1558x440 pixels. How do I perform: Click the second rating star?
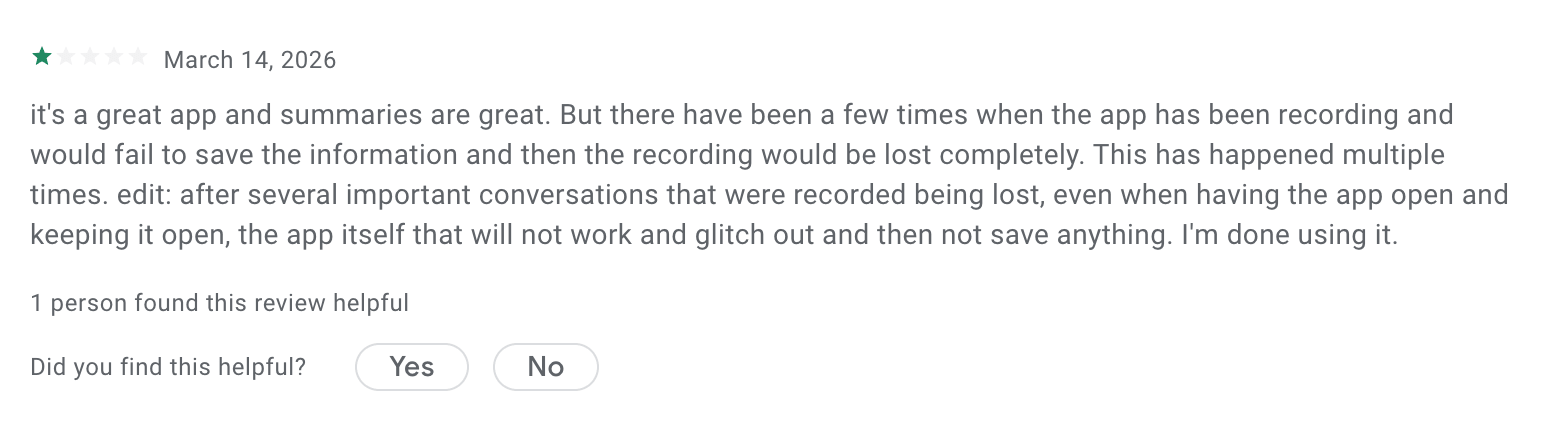coord(66,57)
